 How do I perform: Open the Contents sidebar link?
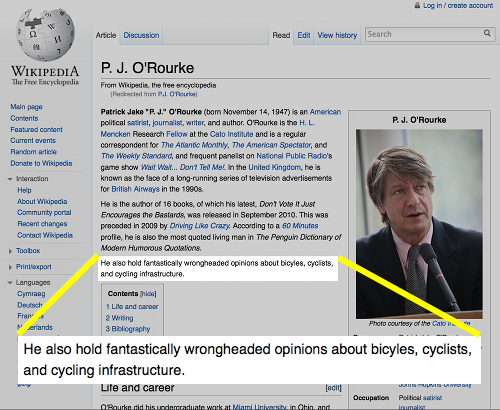[24, 118]
